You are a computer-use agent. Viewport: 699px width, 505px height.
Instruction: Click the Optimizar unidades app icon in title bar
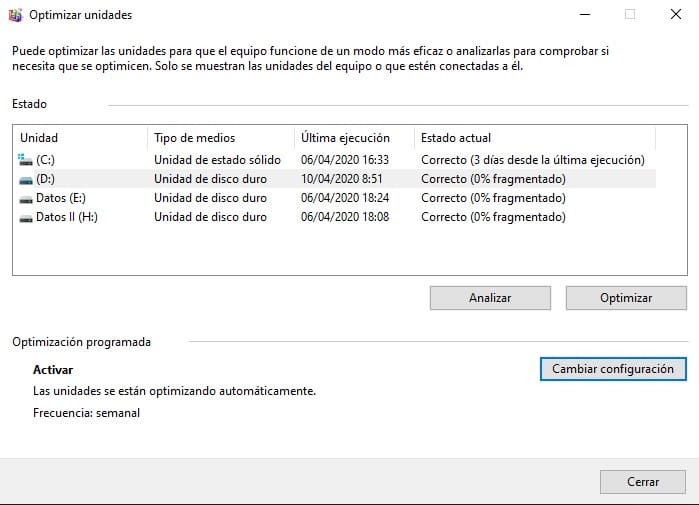15,15
